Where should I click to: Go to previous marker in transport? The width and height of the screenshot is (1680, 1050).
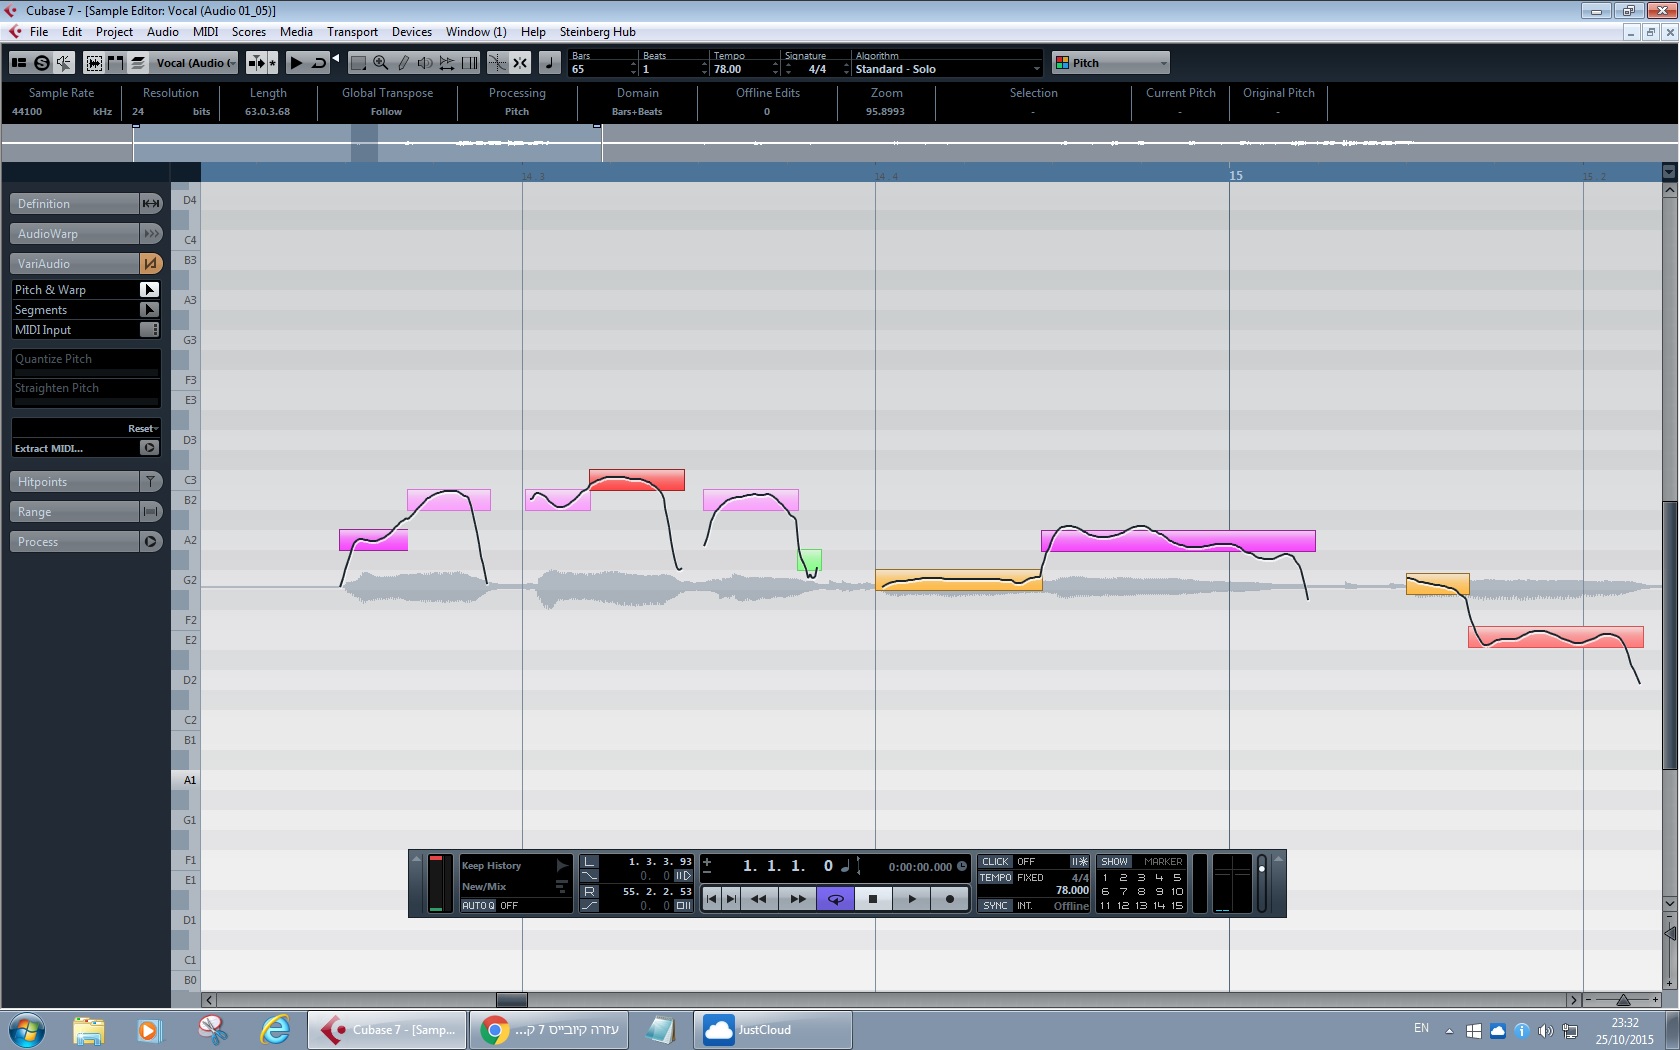click(711, 899)
